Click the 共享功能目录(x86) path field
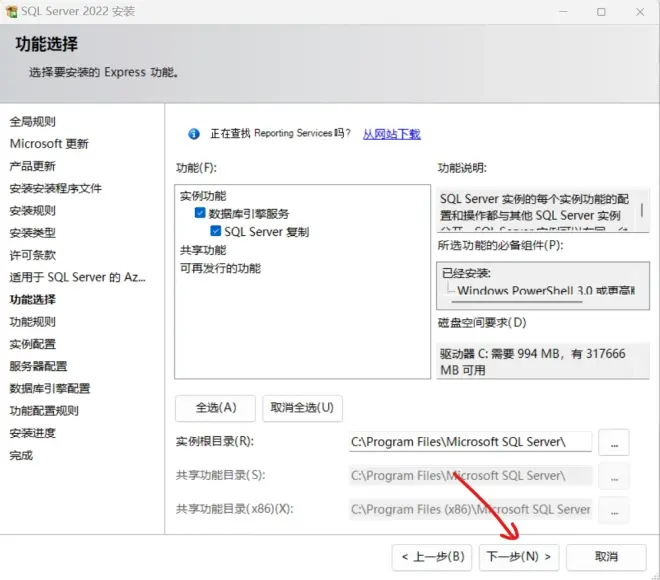 tap(470, 510)
